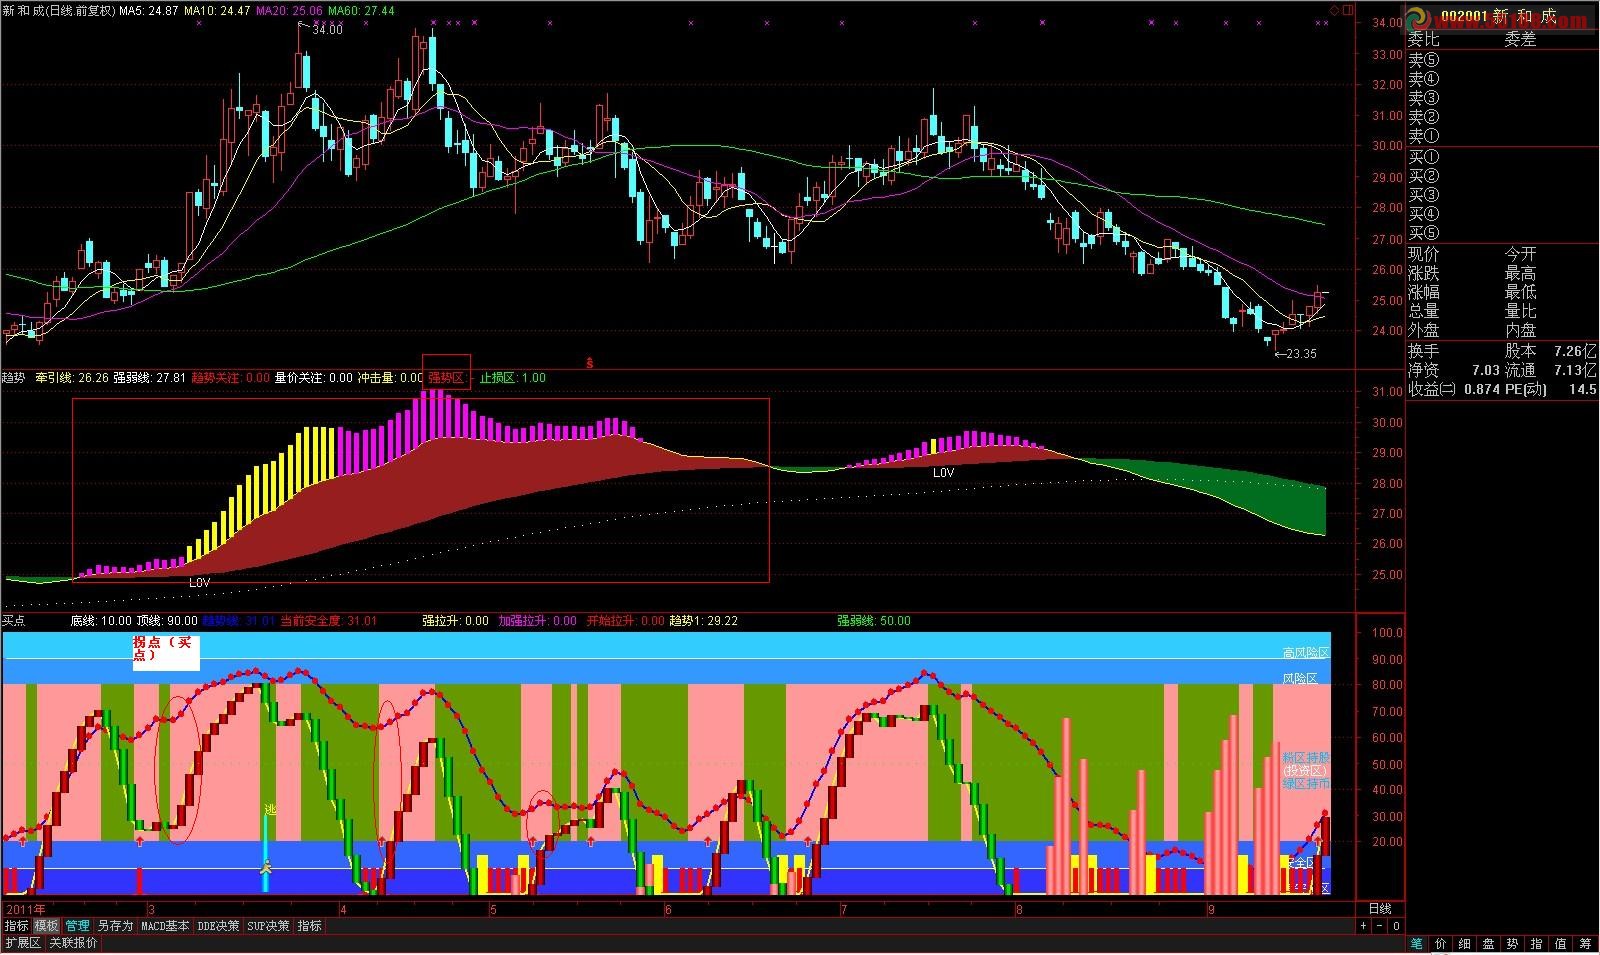The height and width of the screenshot is (955, 1600).
Task: Reset chart zoom with the 0 button
Action: [1396, 926]
